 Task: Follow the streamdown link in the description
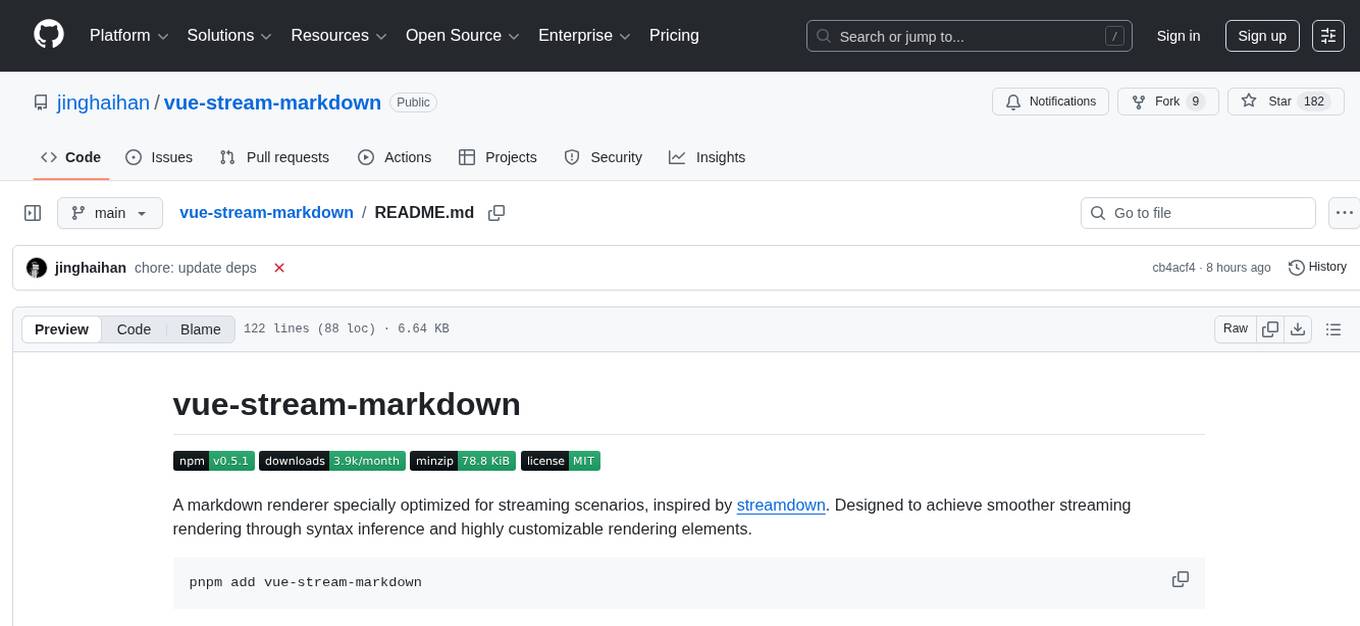tap(780, 505)
